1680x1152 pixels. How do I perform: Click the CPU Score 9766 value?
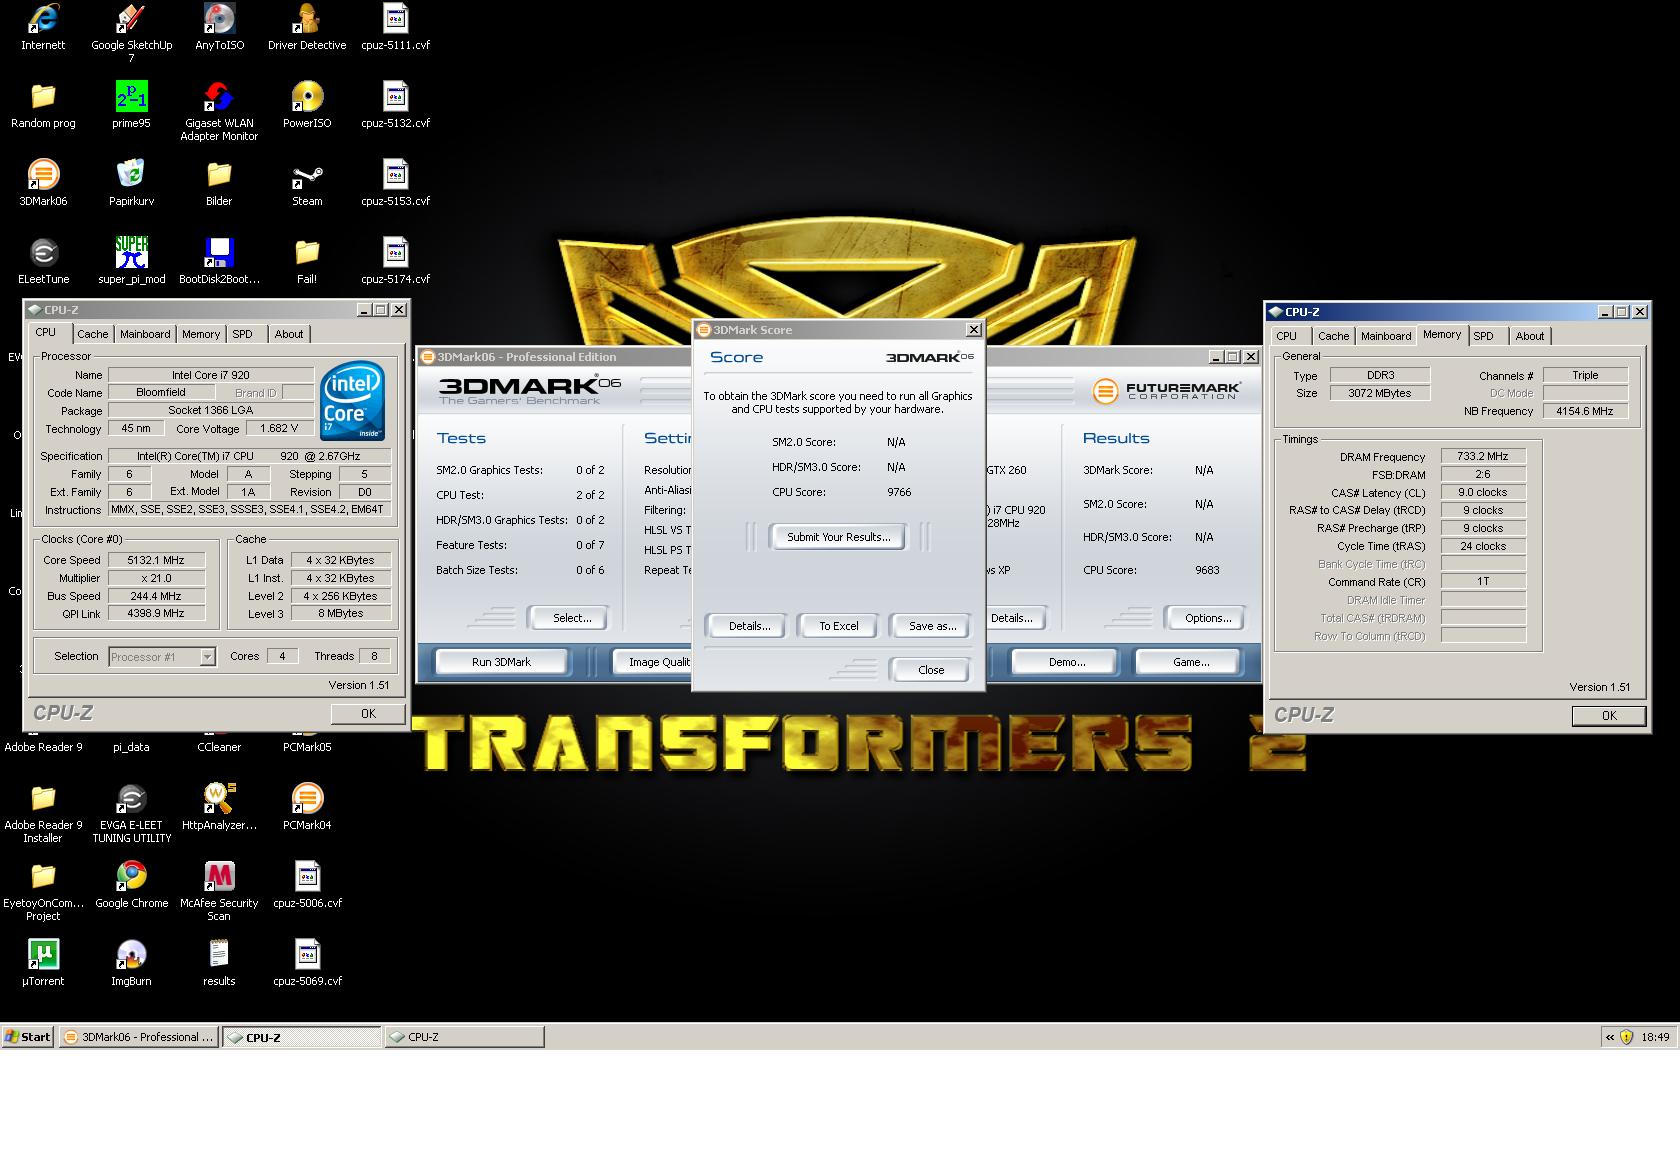point(899,492)
